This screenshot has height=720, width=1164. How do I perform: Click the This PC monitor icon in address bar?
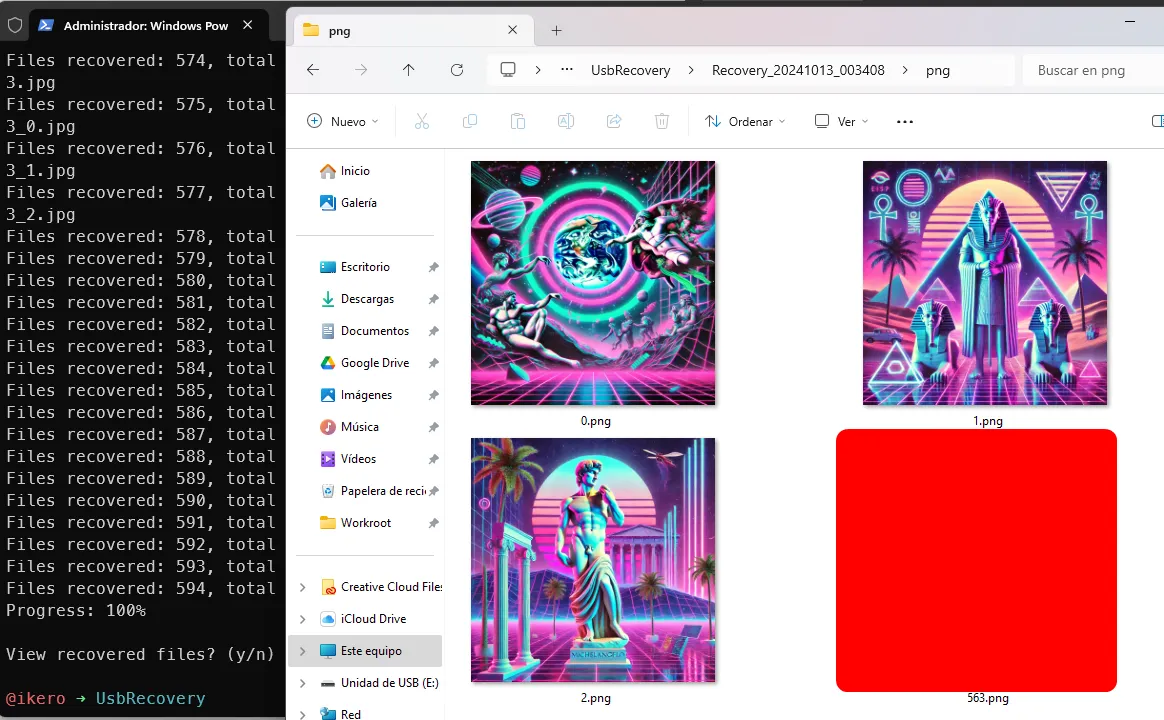[x=508, y=70]
